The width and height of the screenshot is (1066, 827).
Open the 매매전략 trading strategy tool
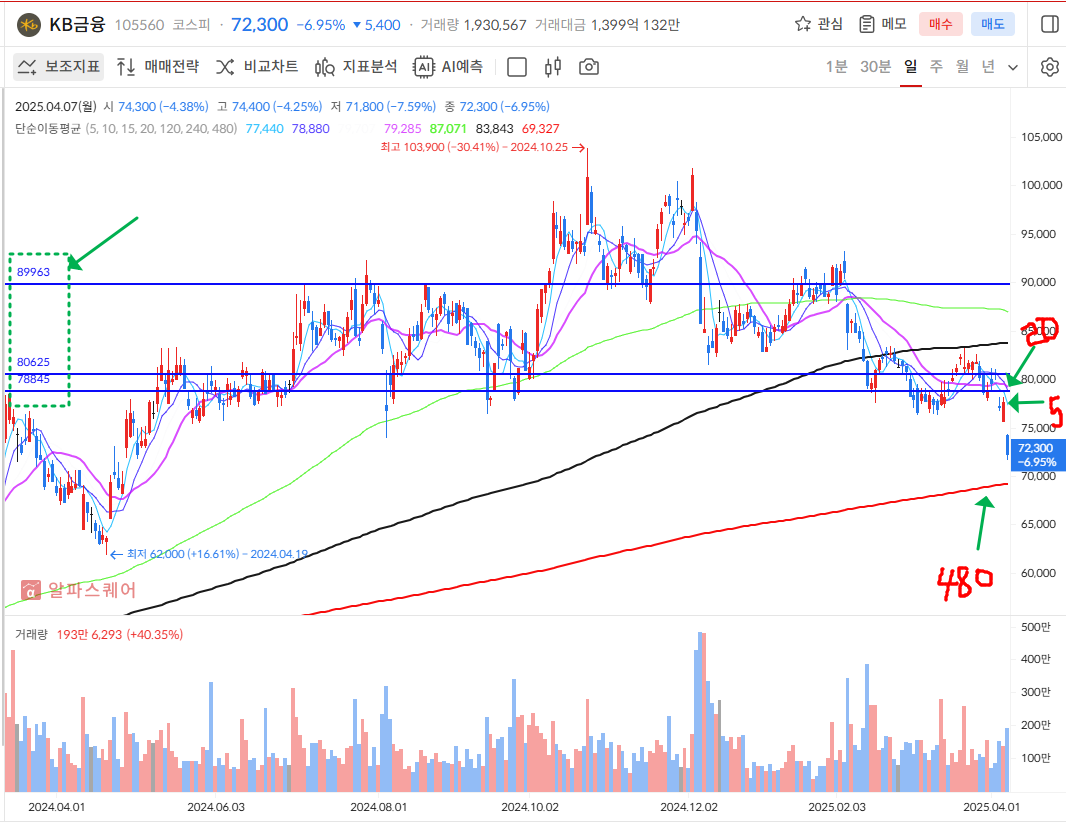[x=158, y=67]
